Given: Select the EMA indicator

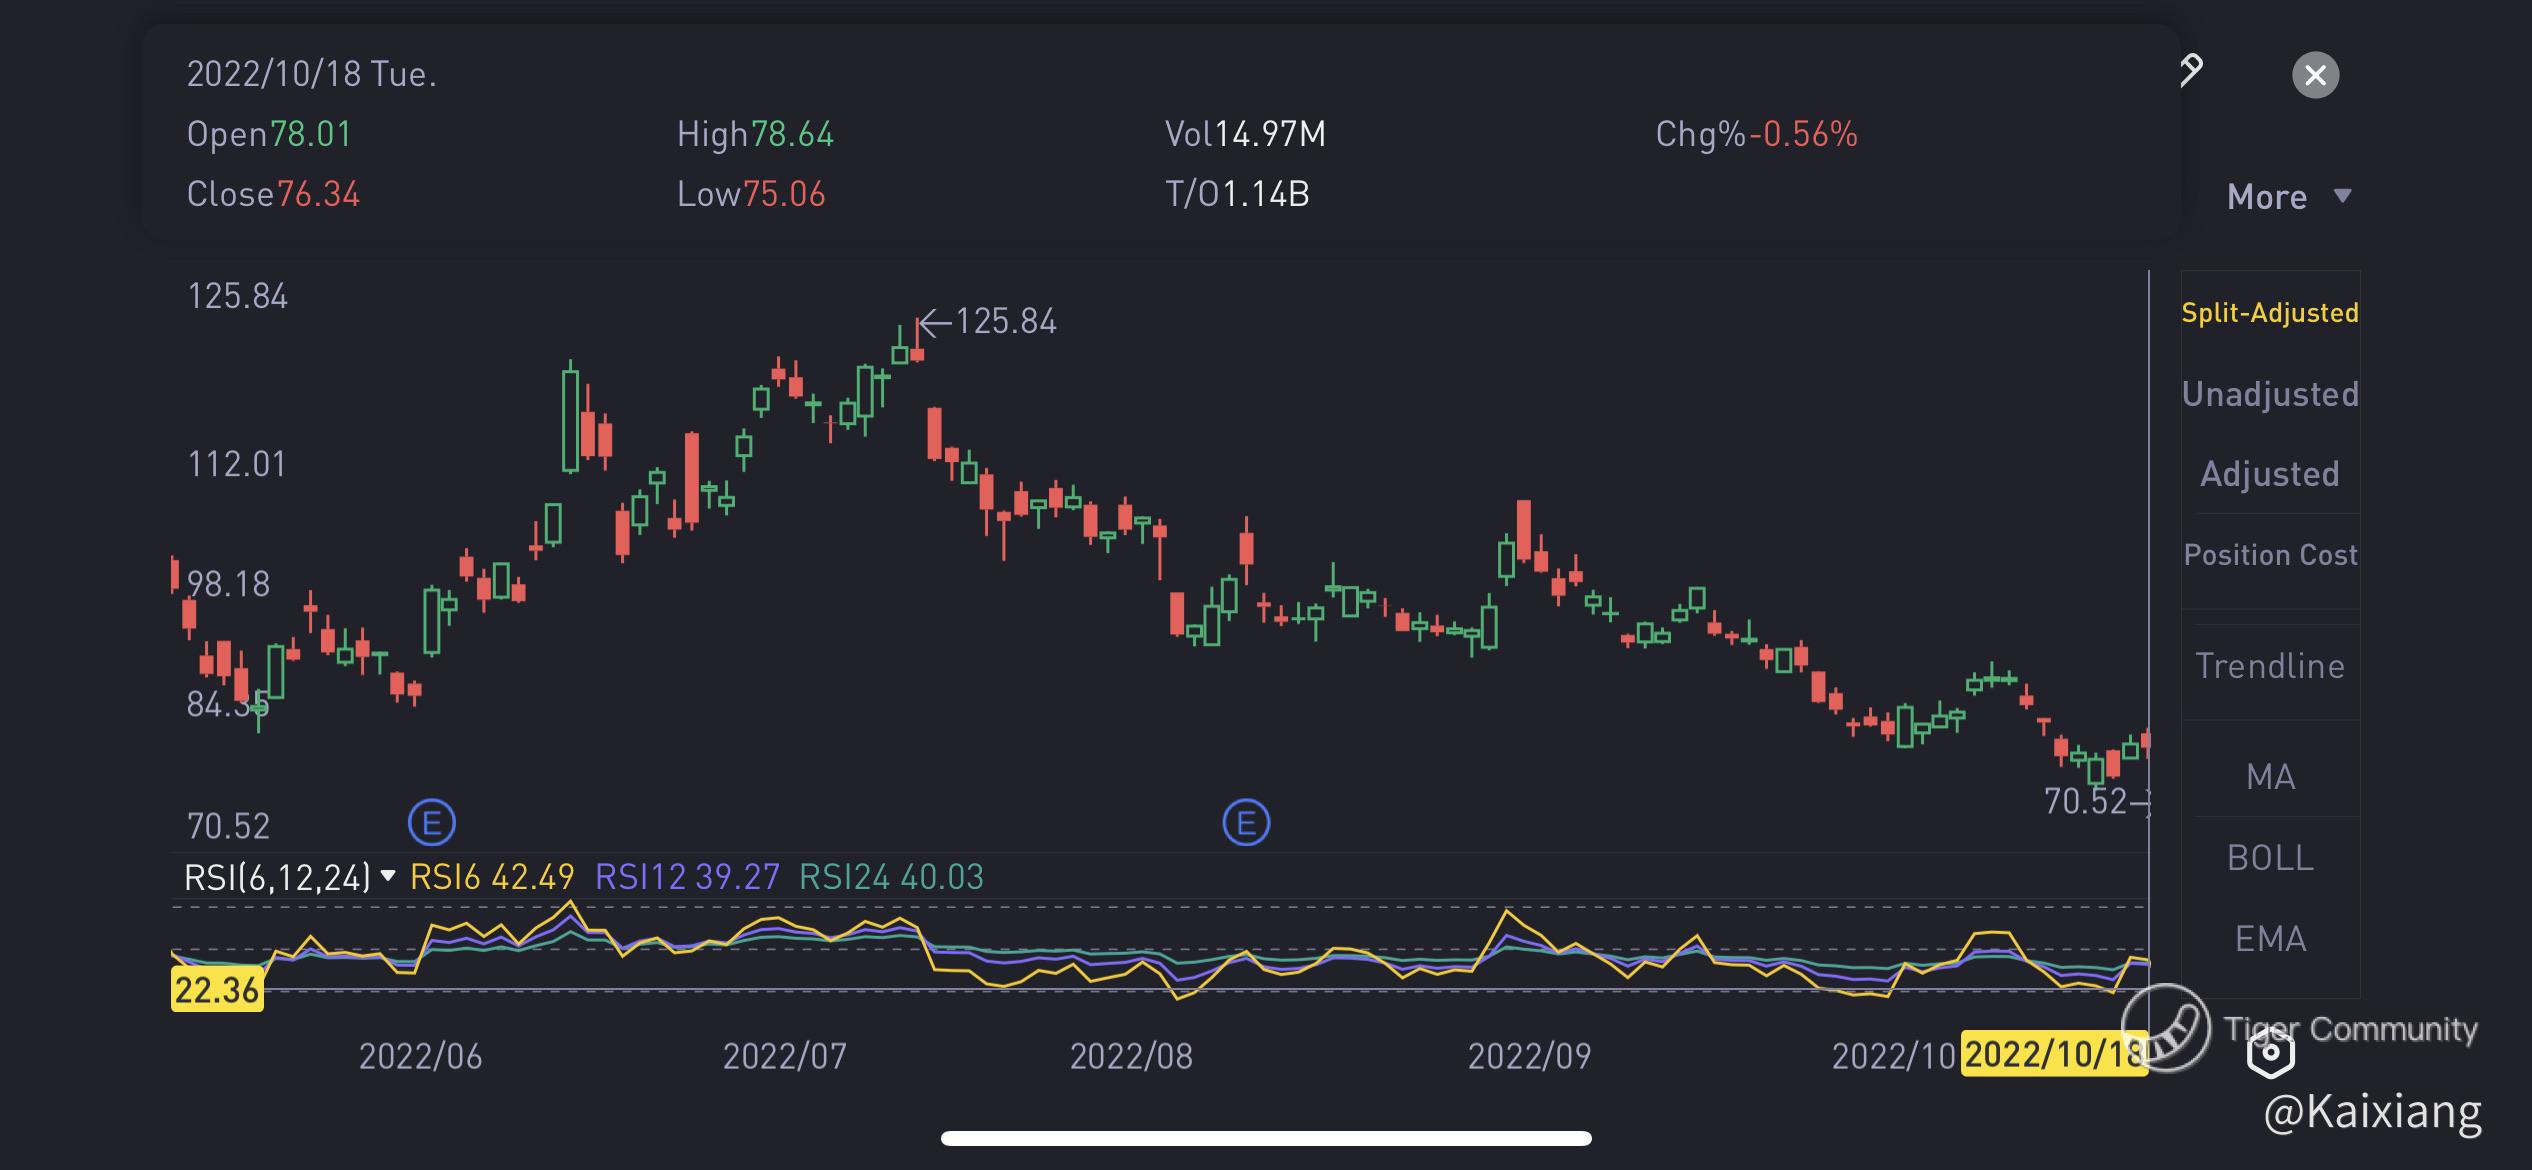Looking at the screenshot, I should [2269, 939].
